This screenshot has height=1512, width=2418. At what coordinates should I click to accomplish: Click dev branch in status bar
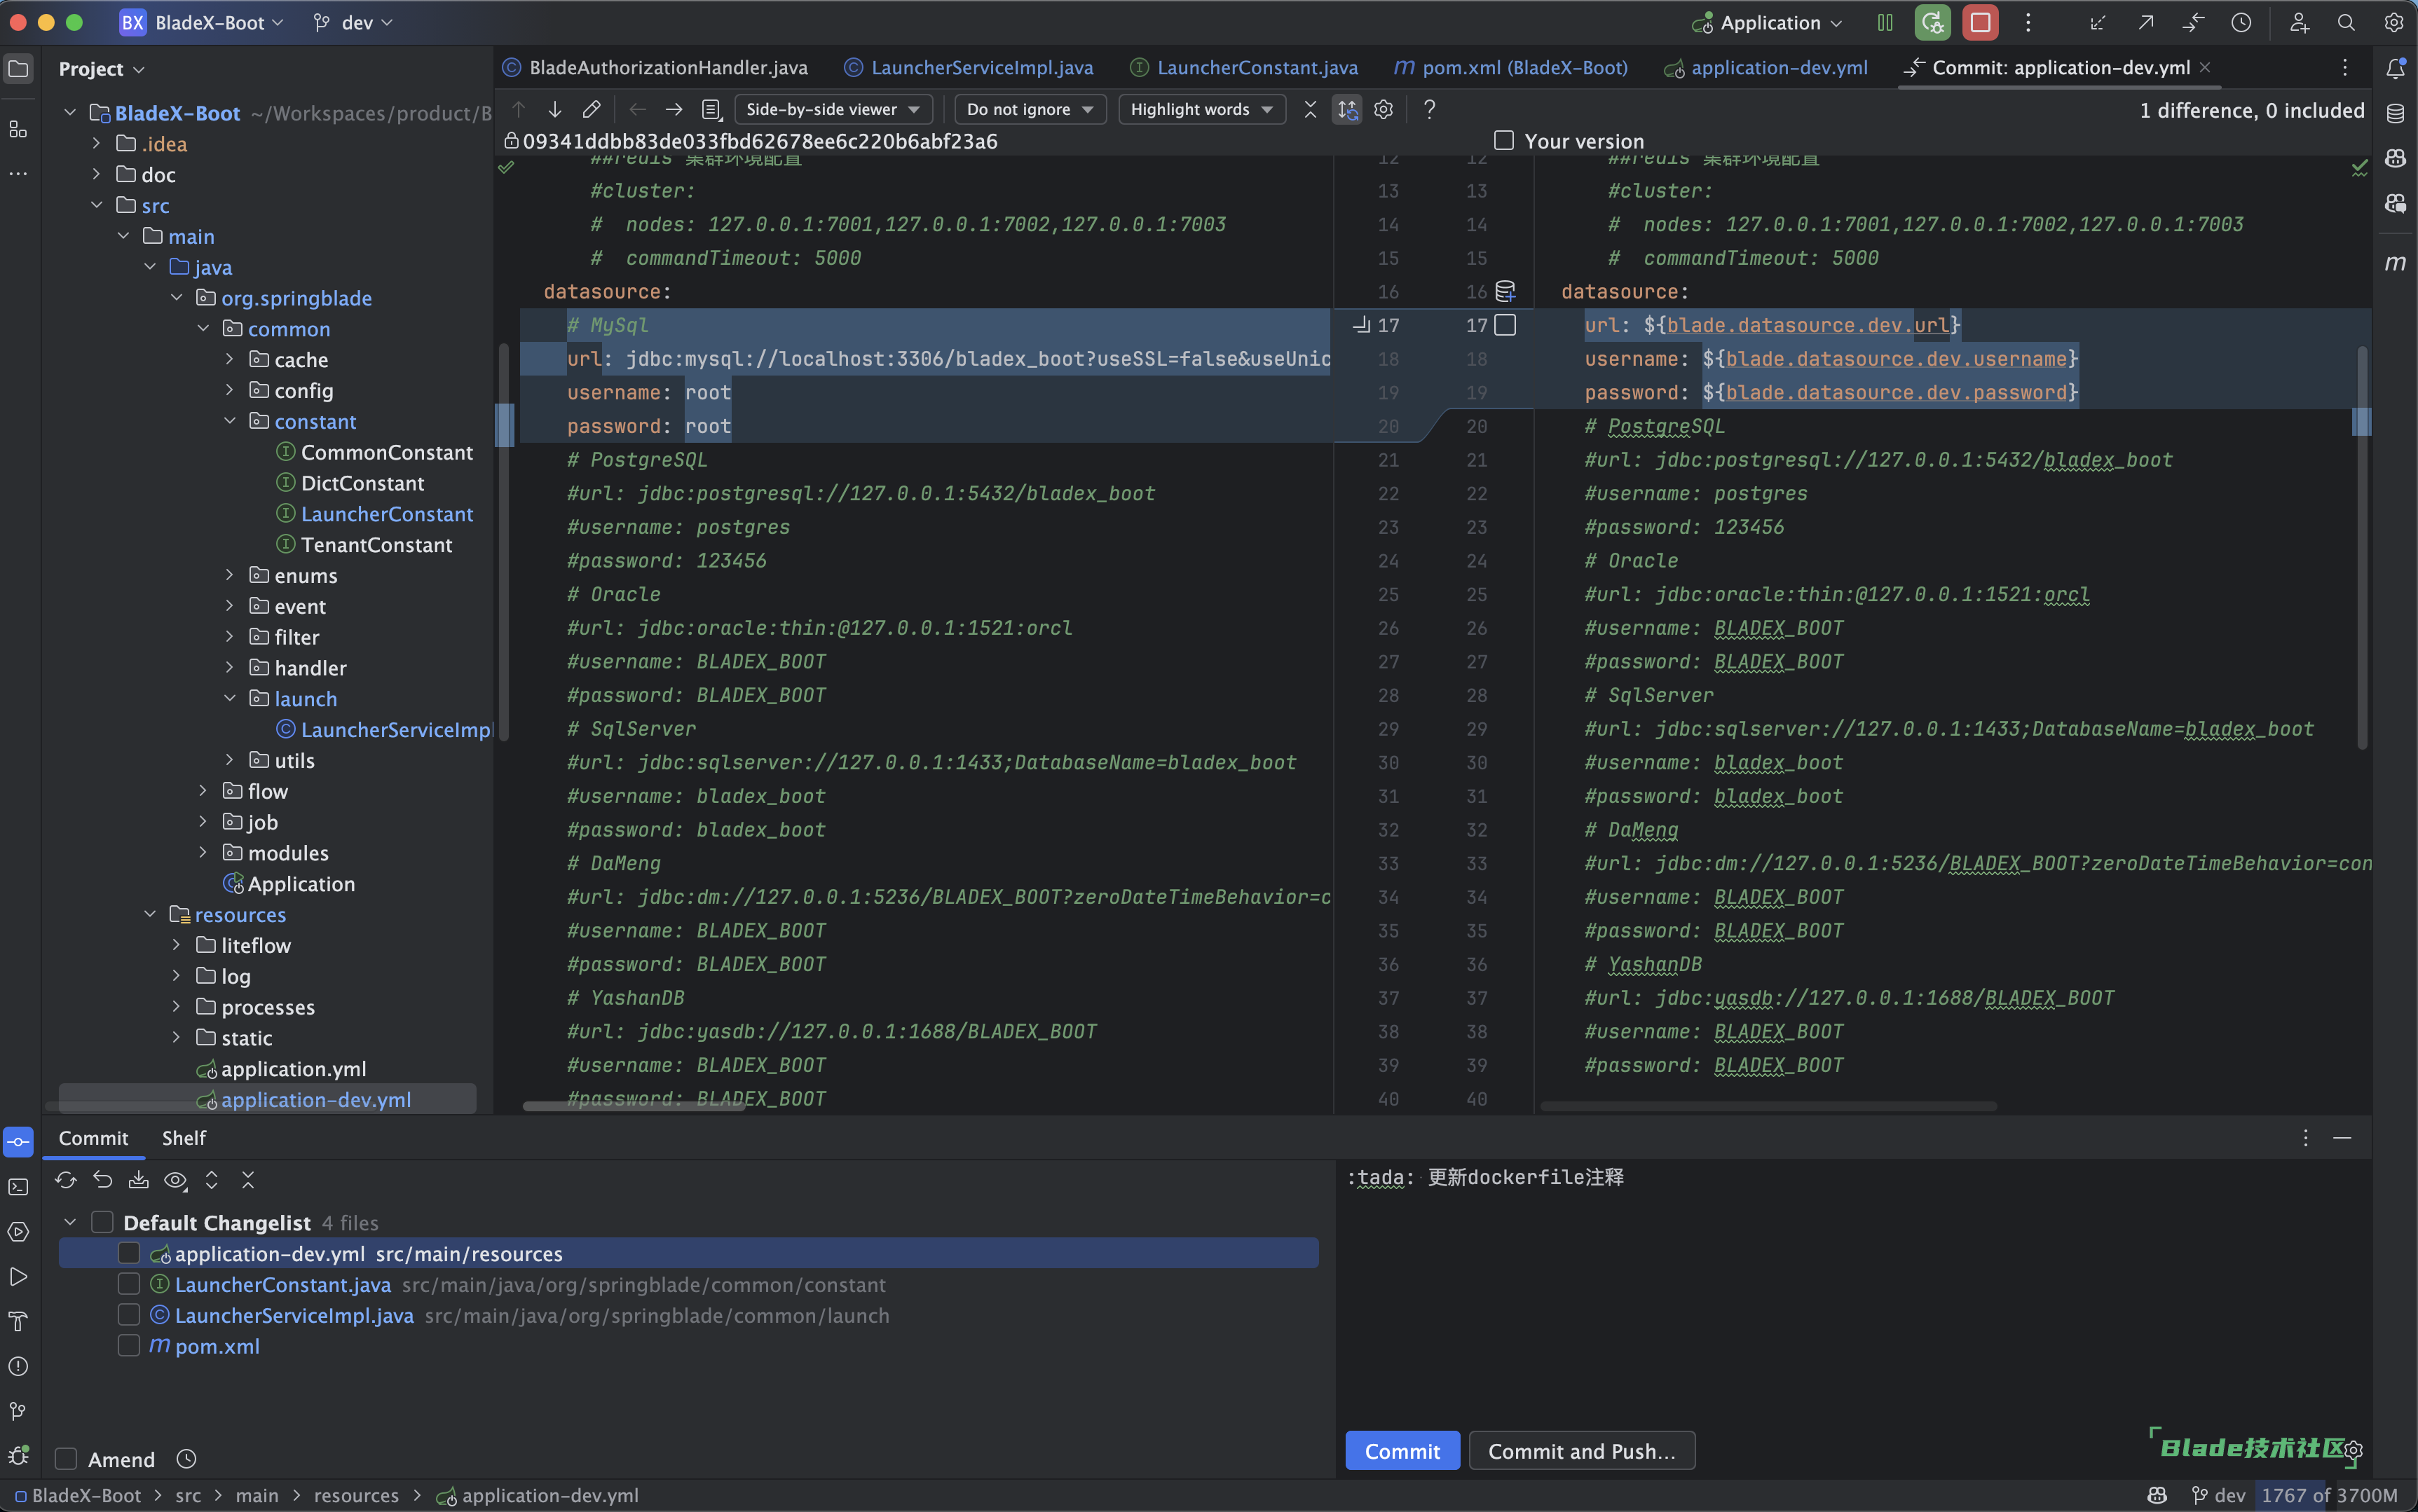click(2219, 1495)
